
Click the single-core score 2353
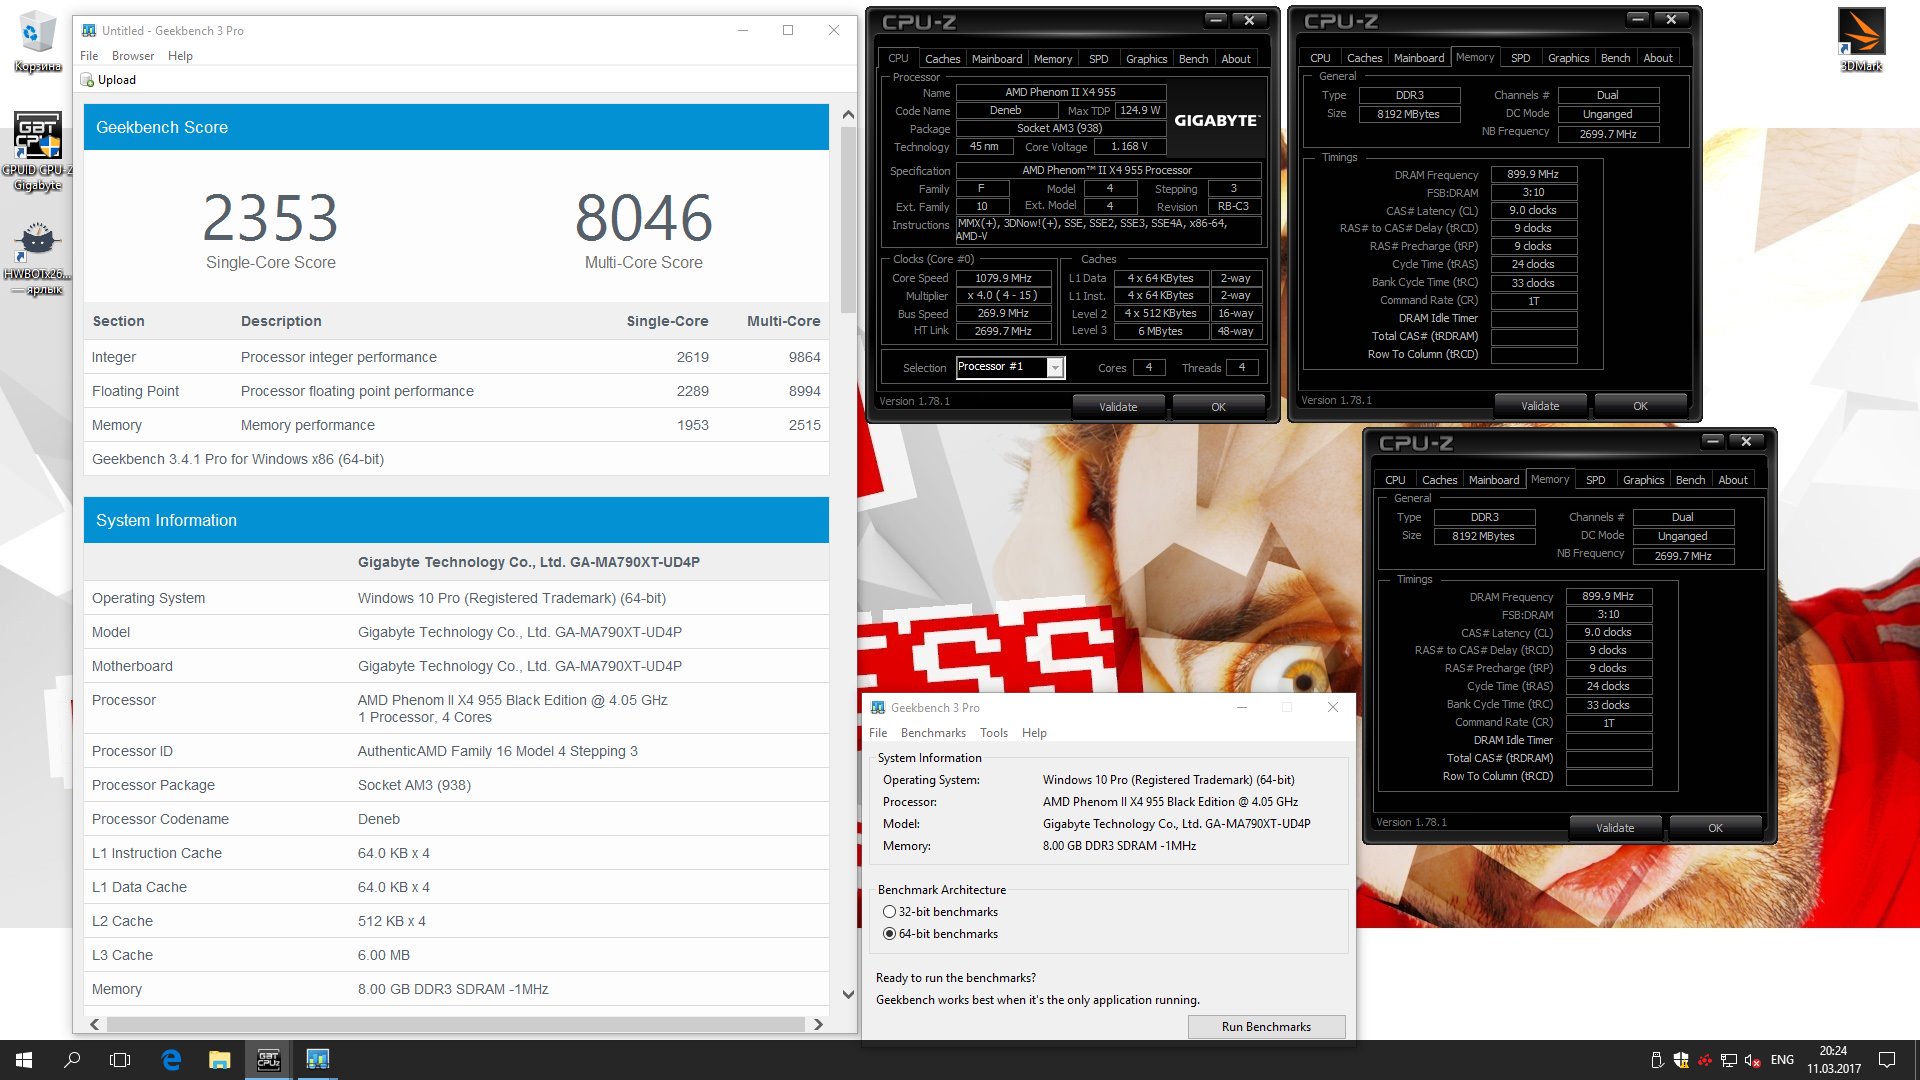click(270, 218)
